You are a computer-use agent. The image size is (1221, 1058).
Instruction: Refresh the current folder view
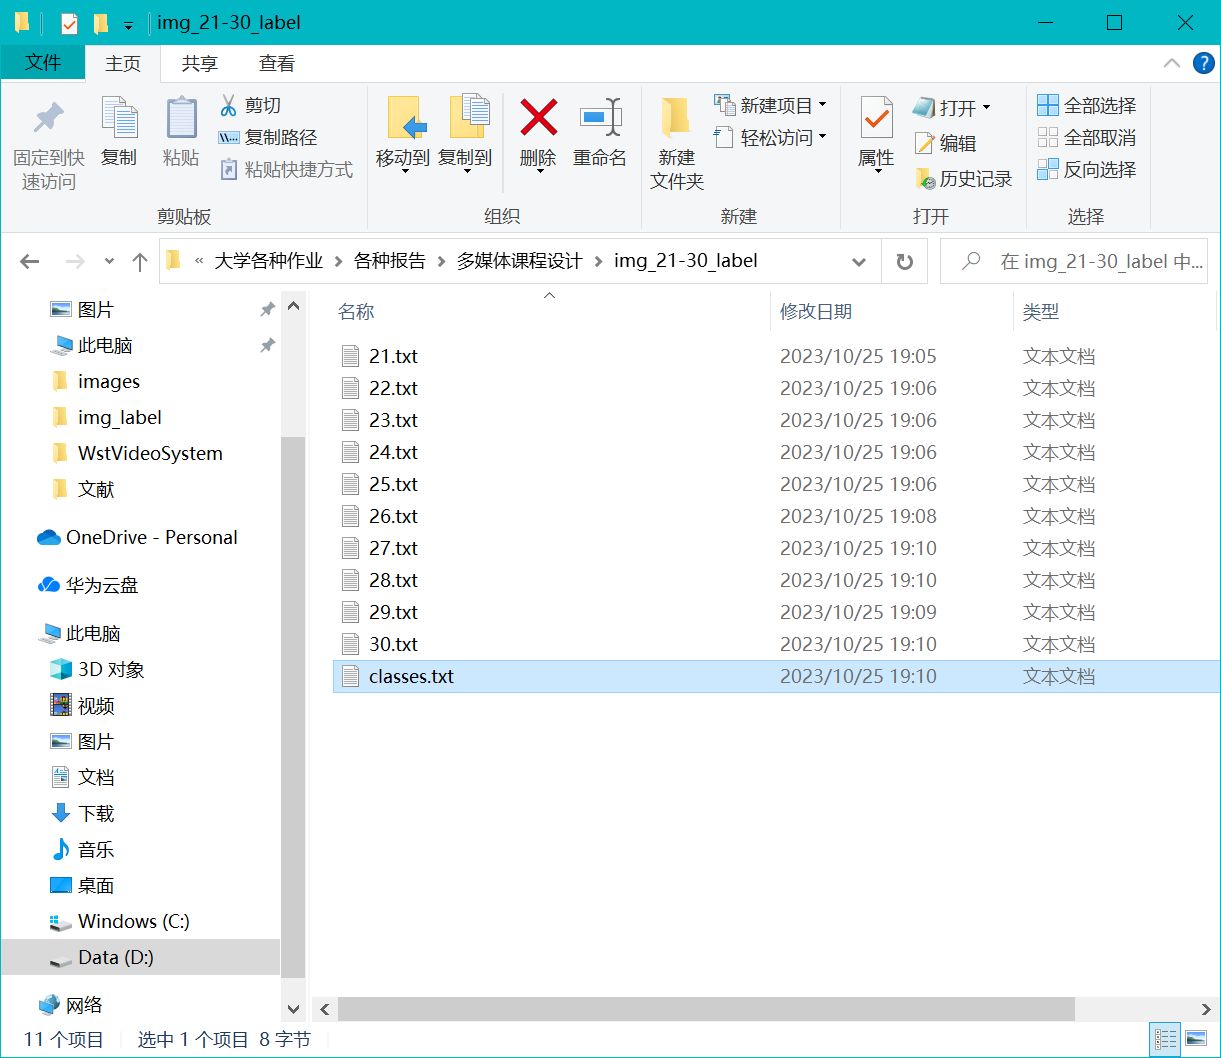pos(905,261)
